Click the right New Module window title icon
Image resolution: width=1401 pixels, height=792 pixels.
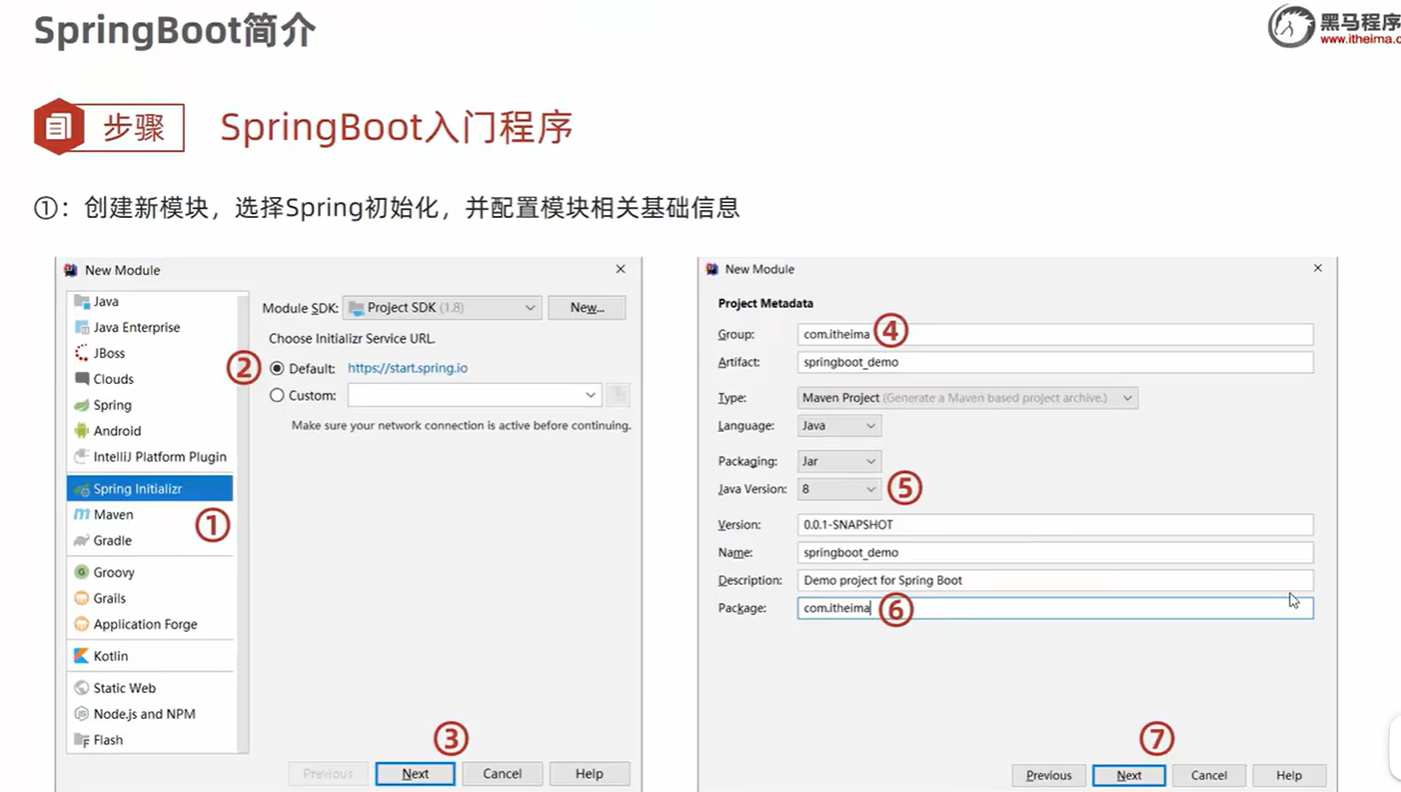point(712,269)
